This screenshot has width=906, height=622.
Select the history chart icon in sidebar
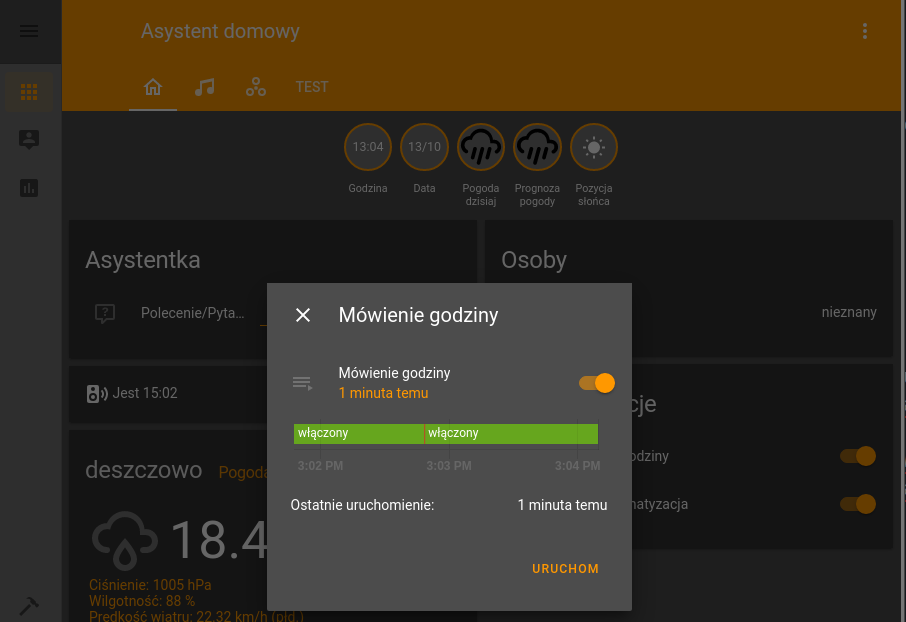pyautogui.click(x=29, y=188)
